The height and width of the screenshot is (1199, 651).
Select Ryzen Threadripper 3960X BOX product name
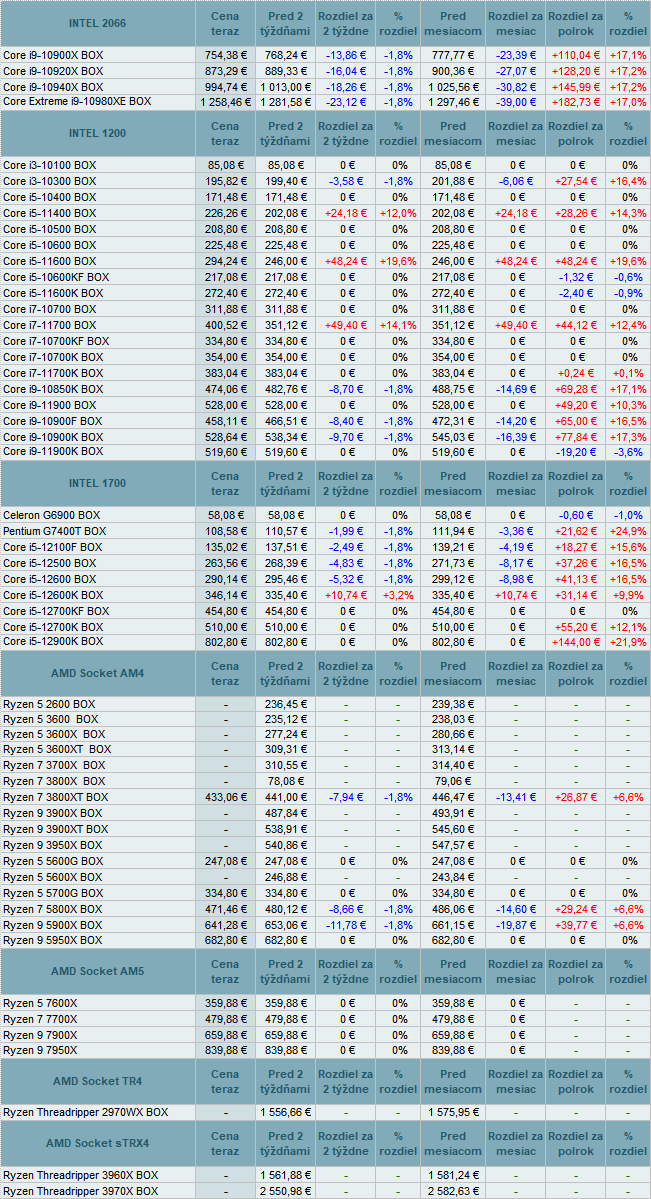point(81,1175)
